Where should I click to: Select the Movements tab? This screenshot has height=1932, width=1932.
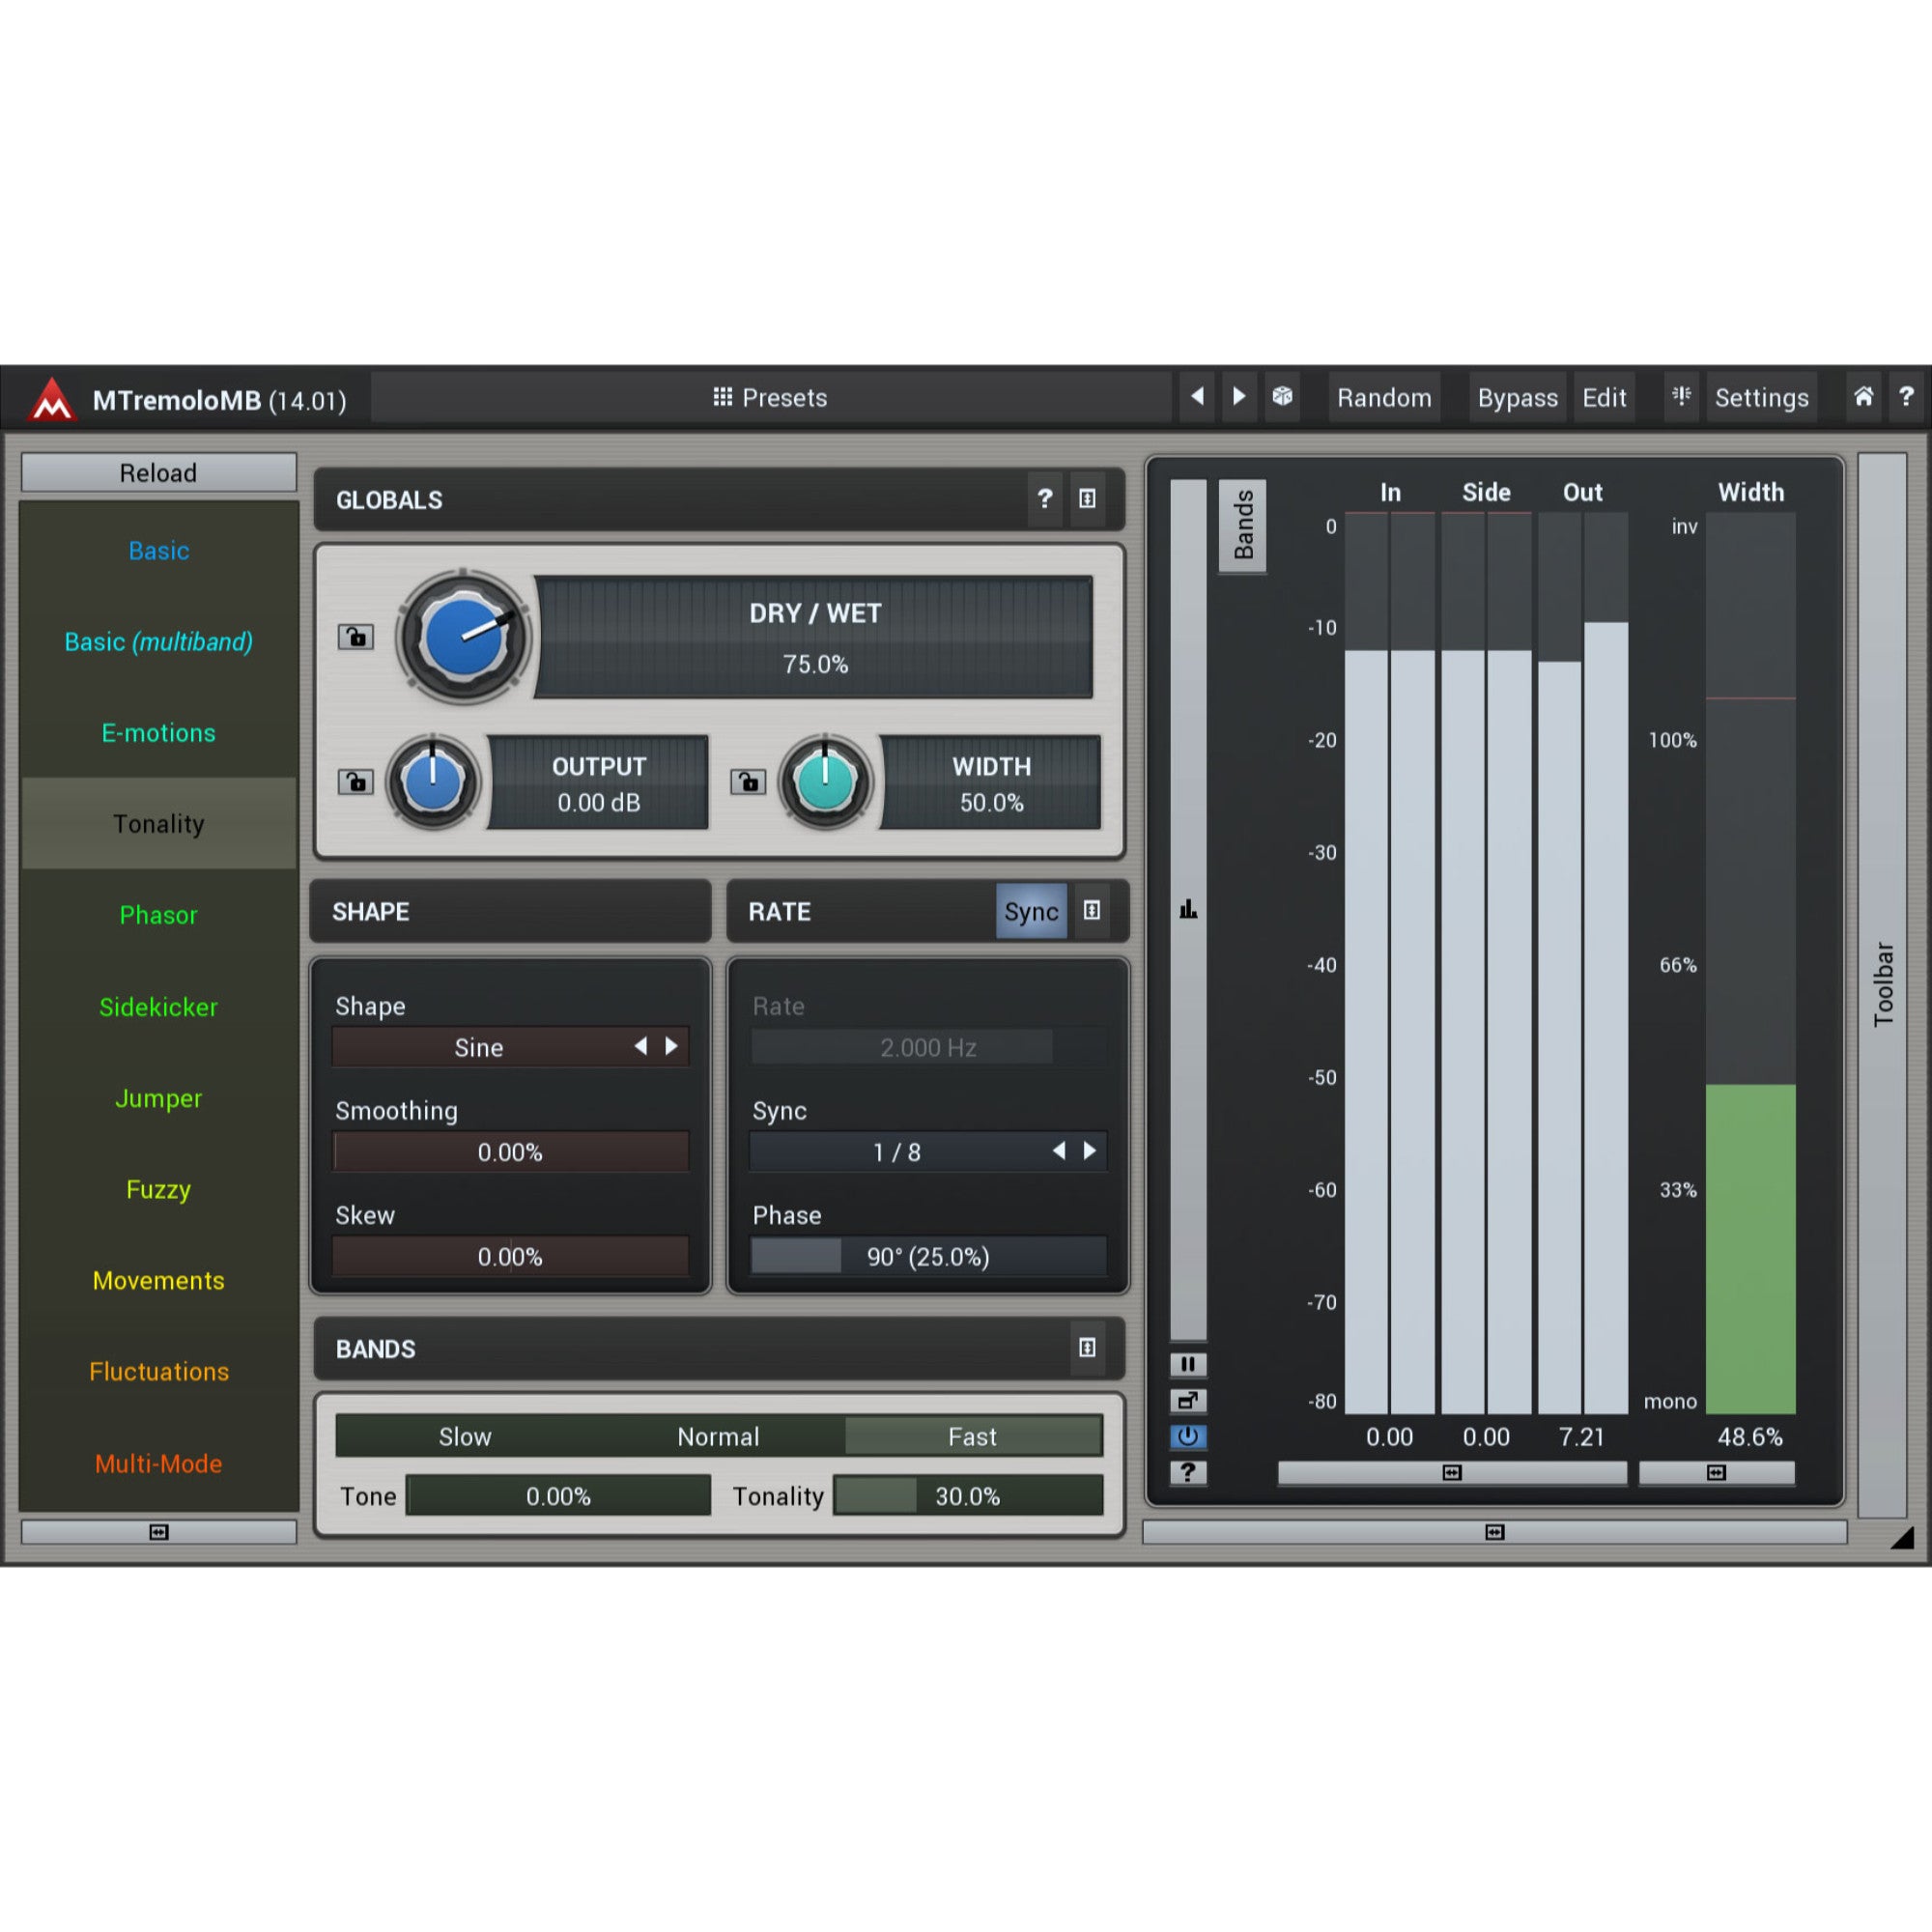pyautogui.click(x=159, y=1279)
